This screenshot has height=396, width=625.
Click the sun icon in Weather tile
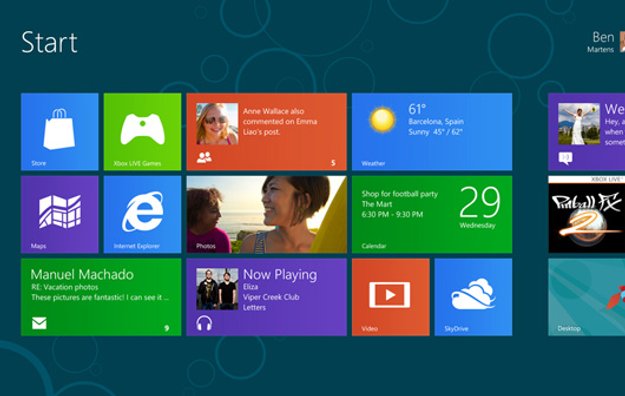(x=382, y=119)
